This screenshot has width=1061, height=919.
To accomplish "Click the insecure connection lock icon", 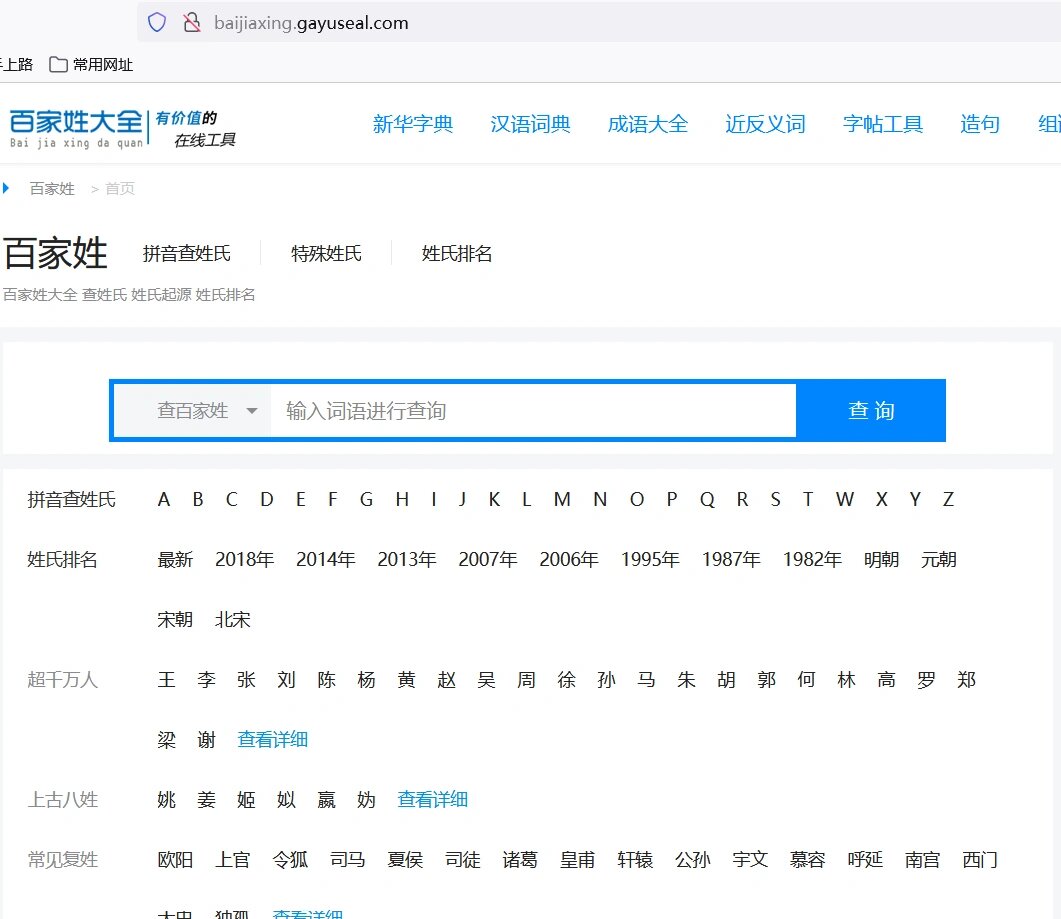I will [x=192, y=22].
